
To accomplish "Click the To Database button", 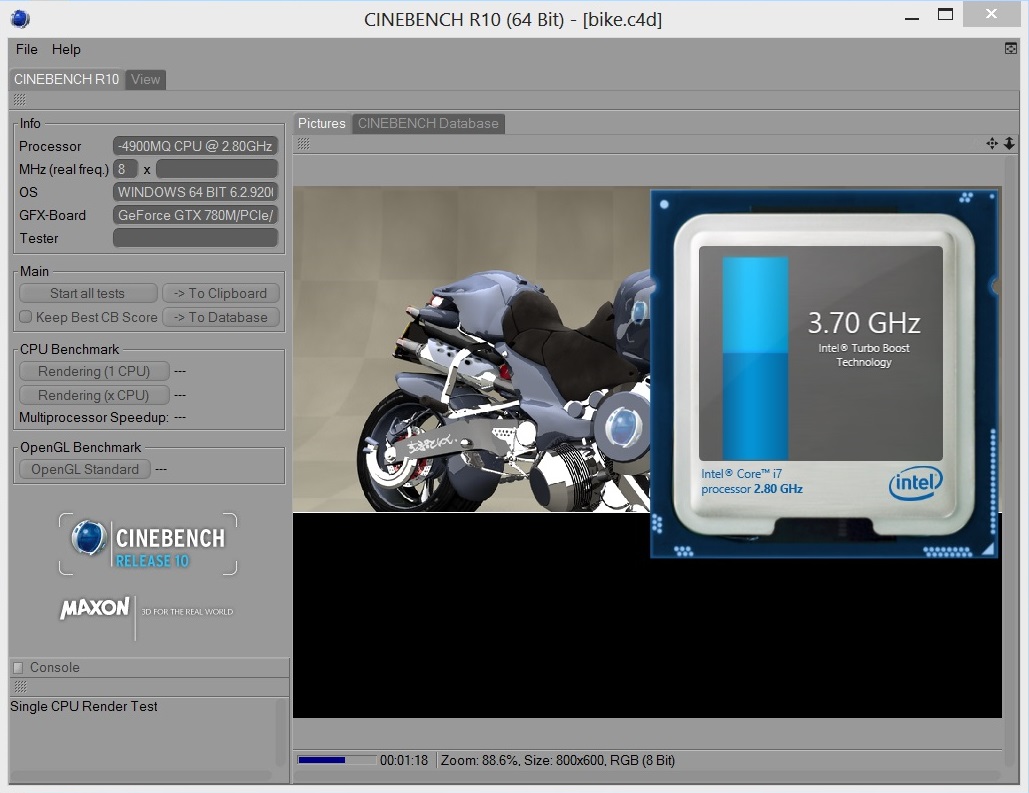I will pyautogui.click(x=220, y=317).
